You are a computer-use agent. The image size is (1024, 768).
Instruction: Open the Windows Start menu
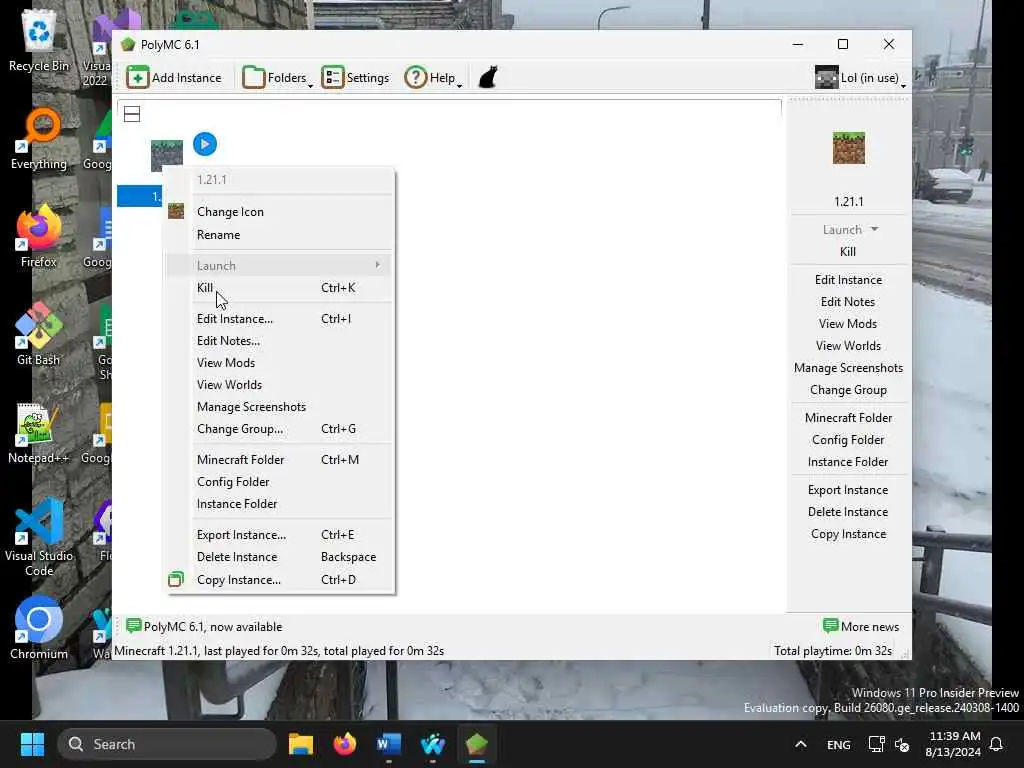click(32, 744)
